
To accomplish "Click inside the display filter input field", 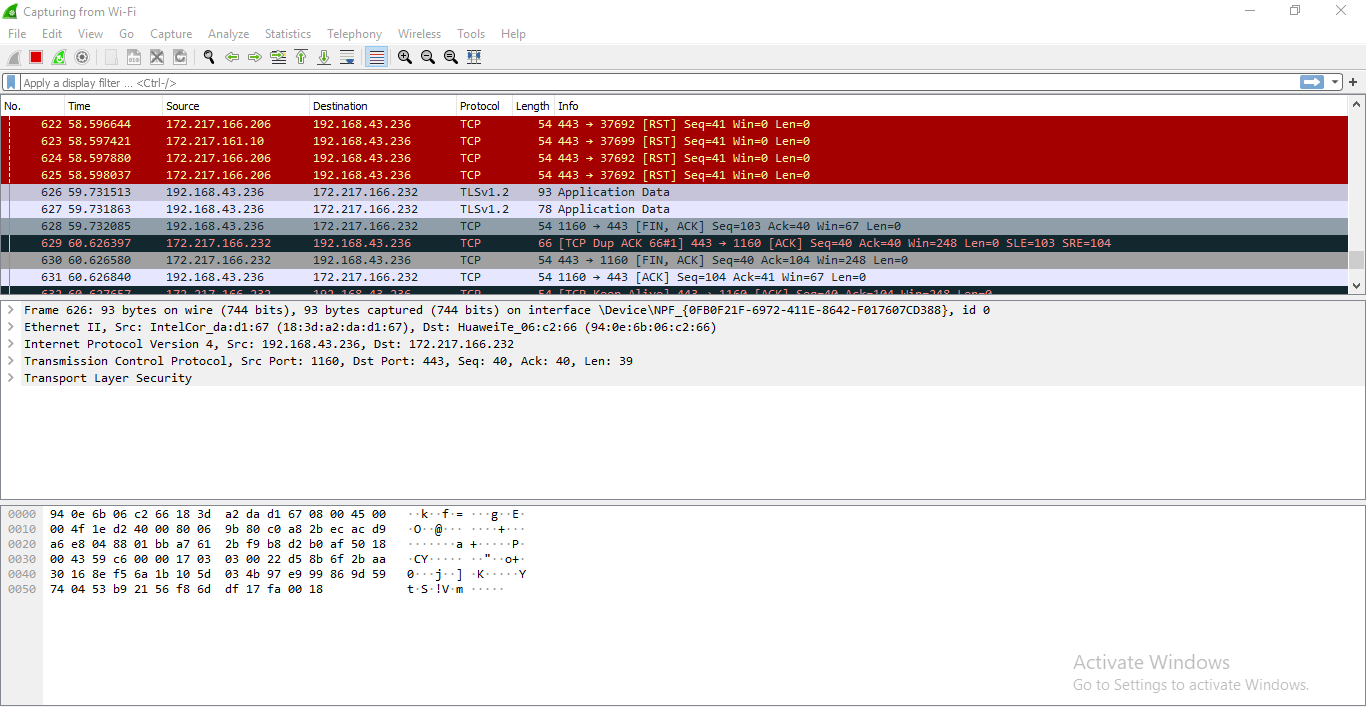I will [x=400, y=81].
